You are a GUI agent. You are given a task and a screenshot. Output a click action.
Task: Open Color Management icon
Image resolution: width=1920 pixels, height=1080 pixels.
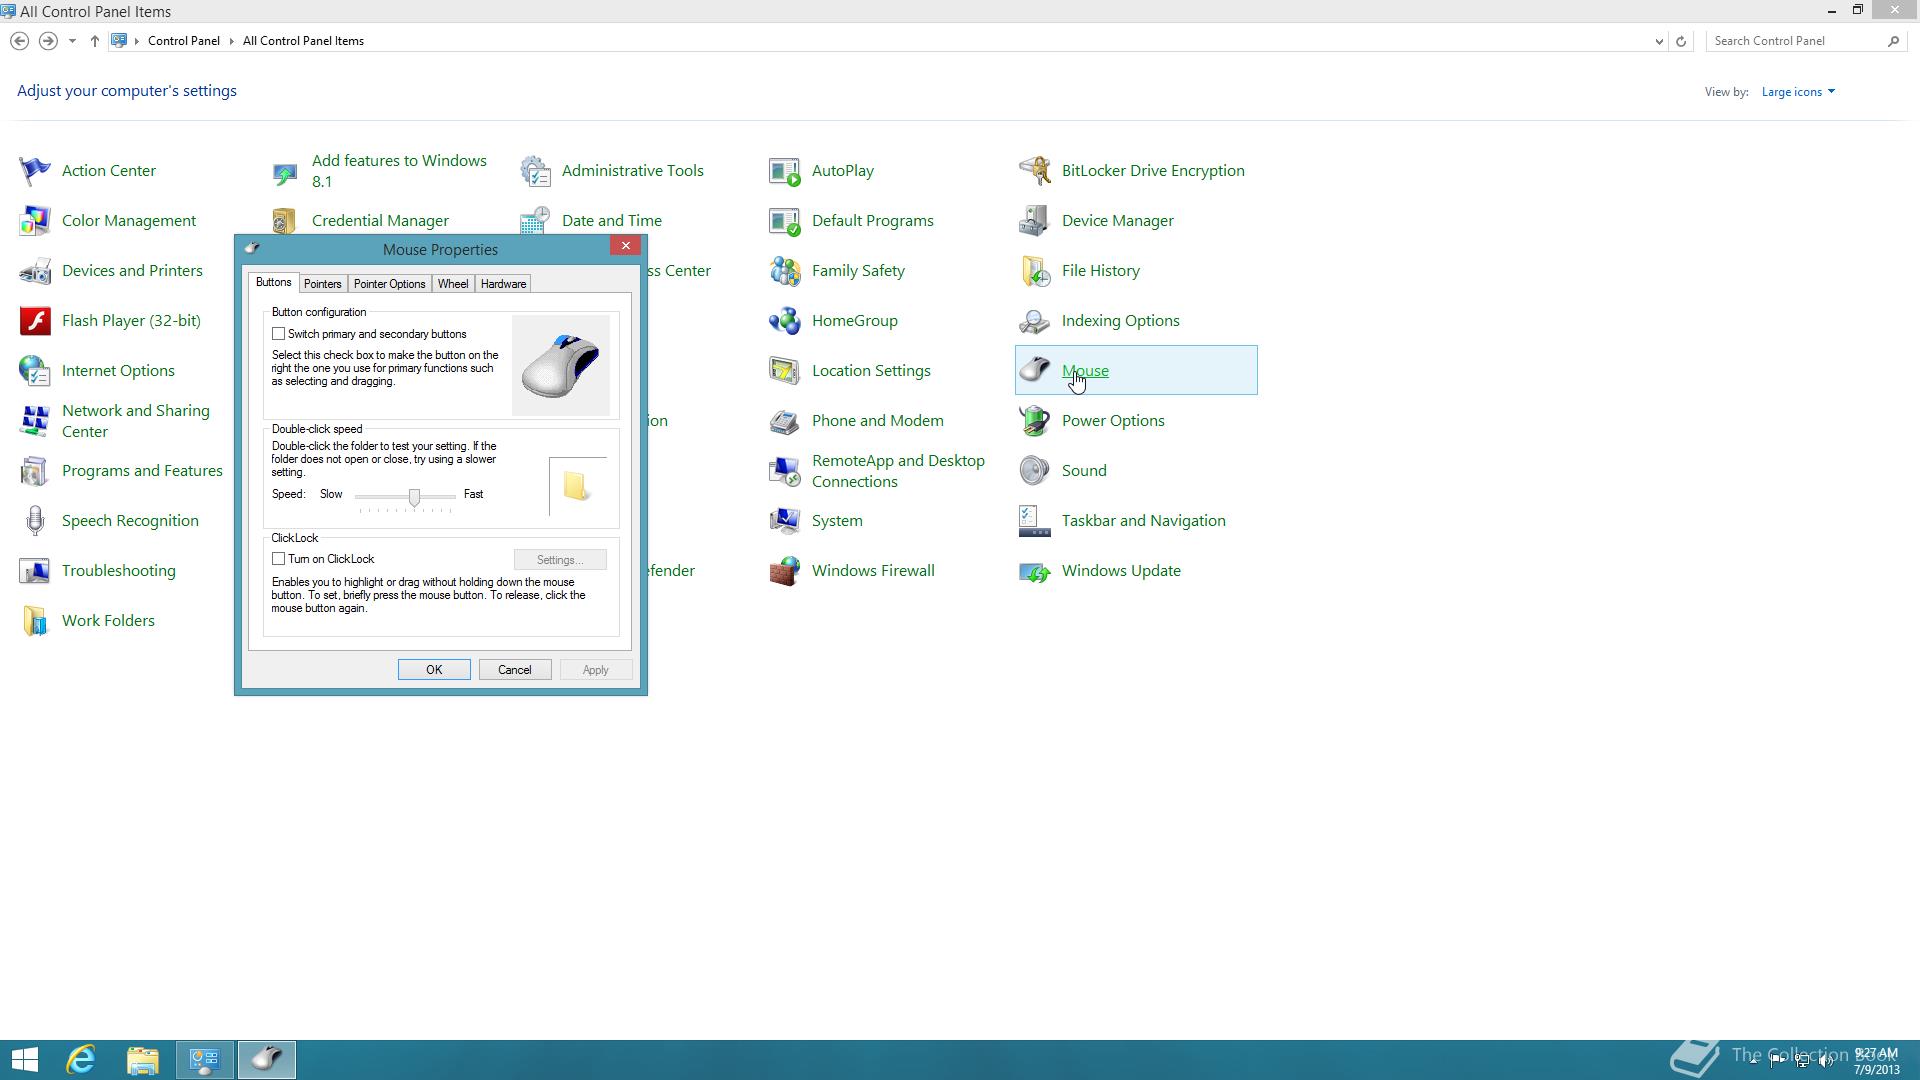coord(35,221)
